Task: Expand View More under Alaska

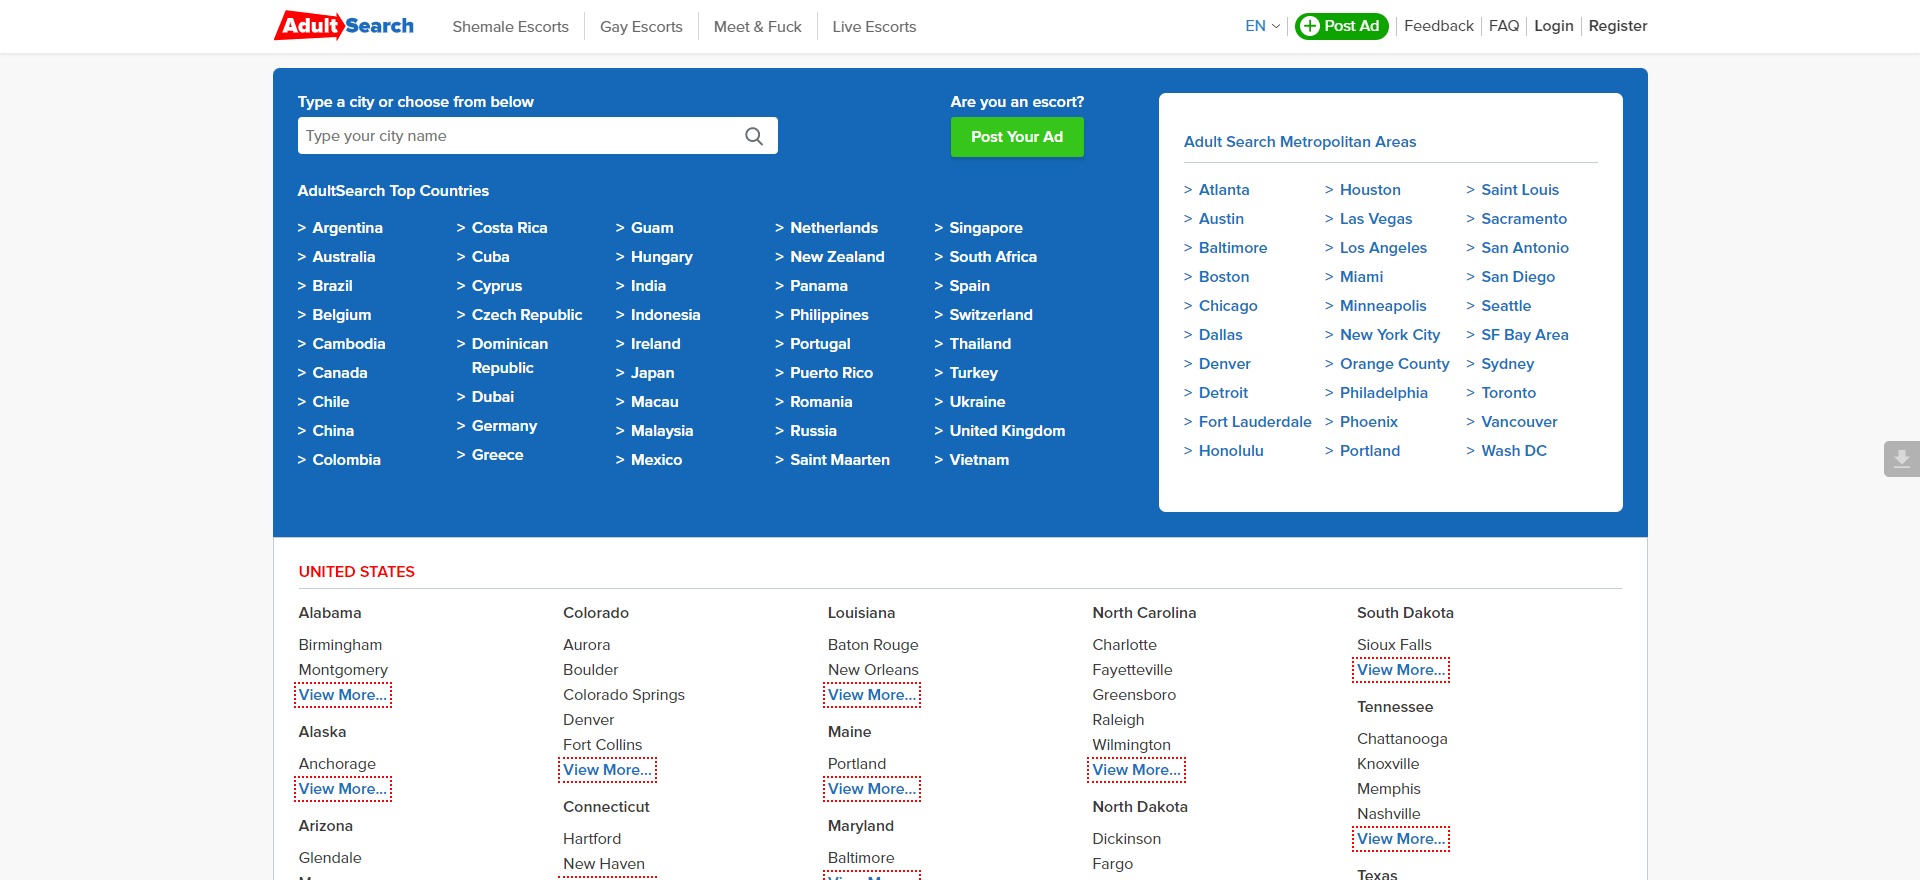Action: pyautogui.click(x=342, y=789)
